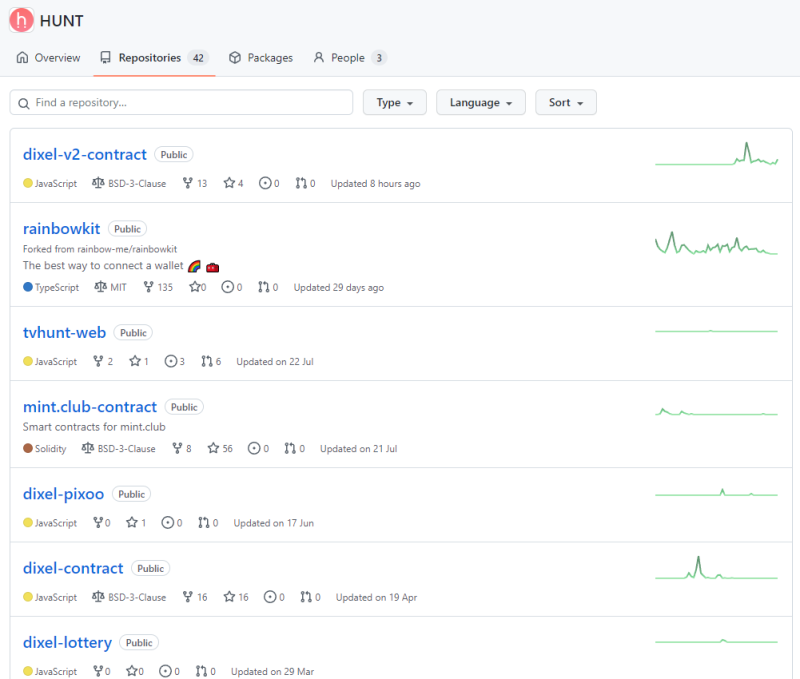View dixel-pixoo pull requests

[x=208, y=523]
